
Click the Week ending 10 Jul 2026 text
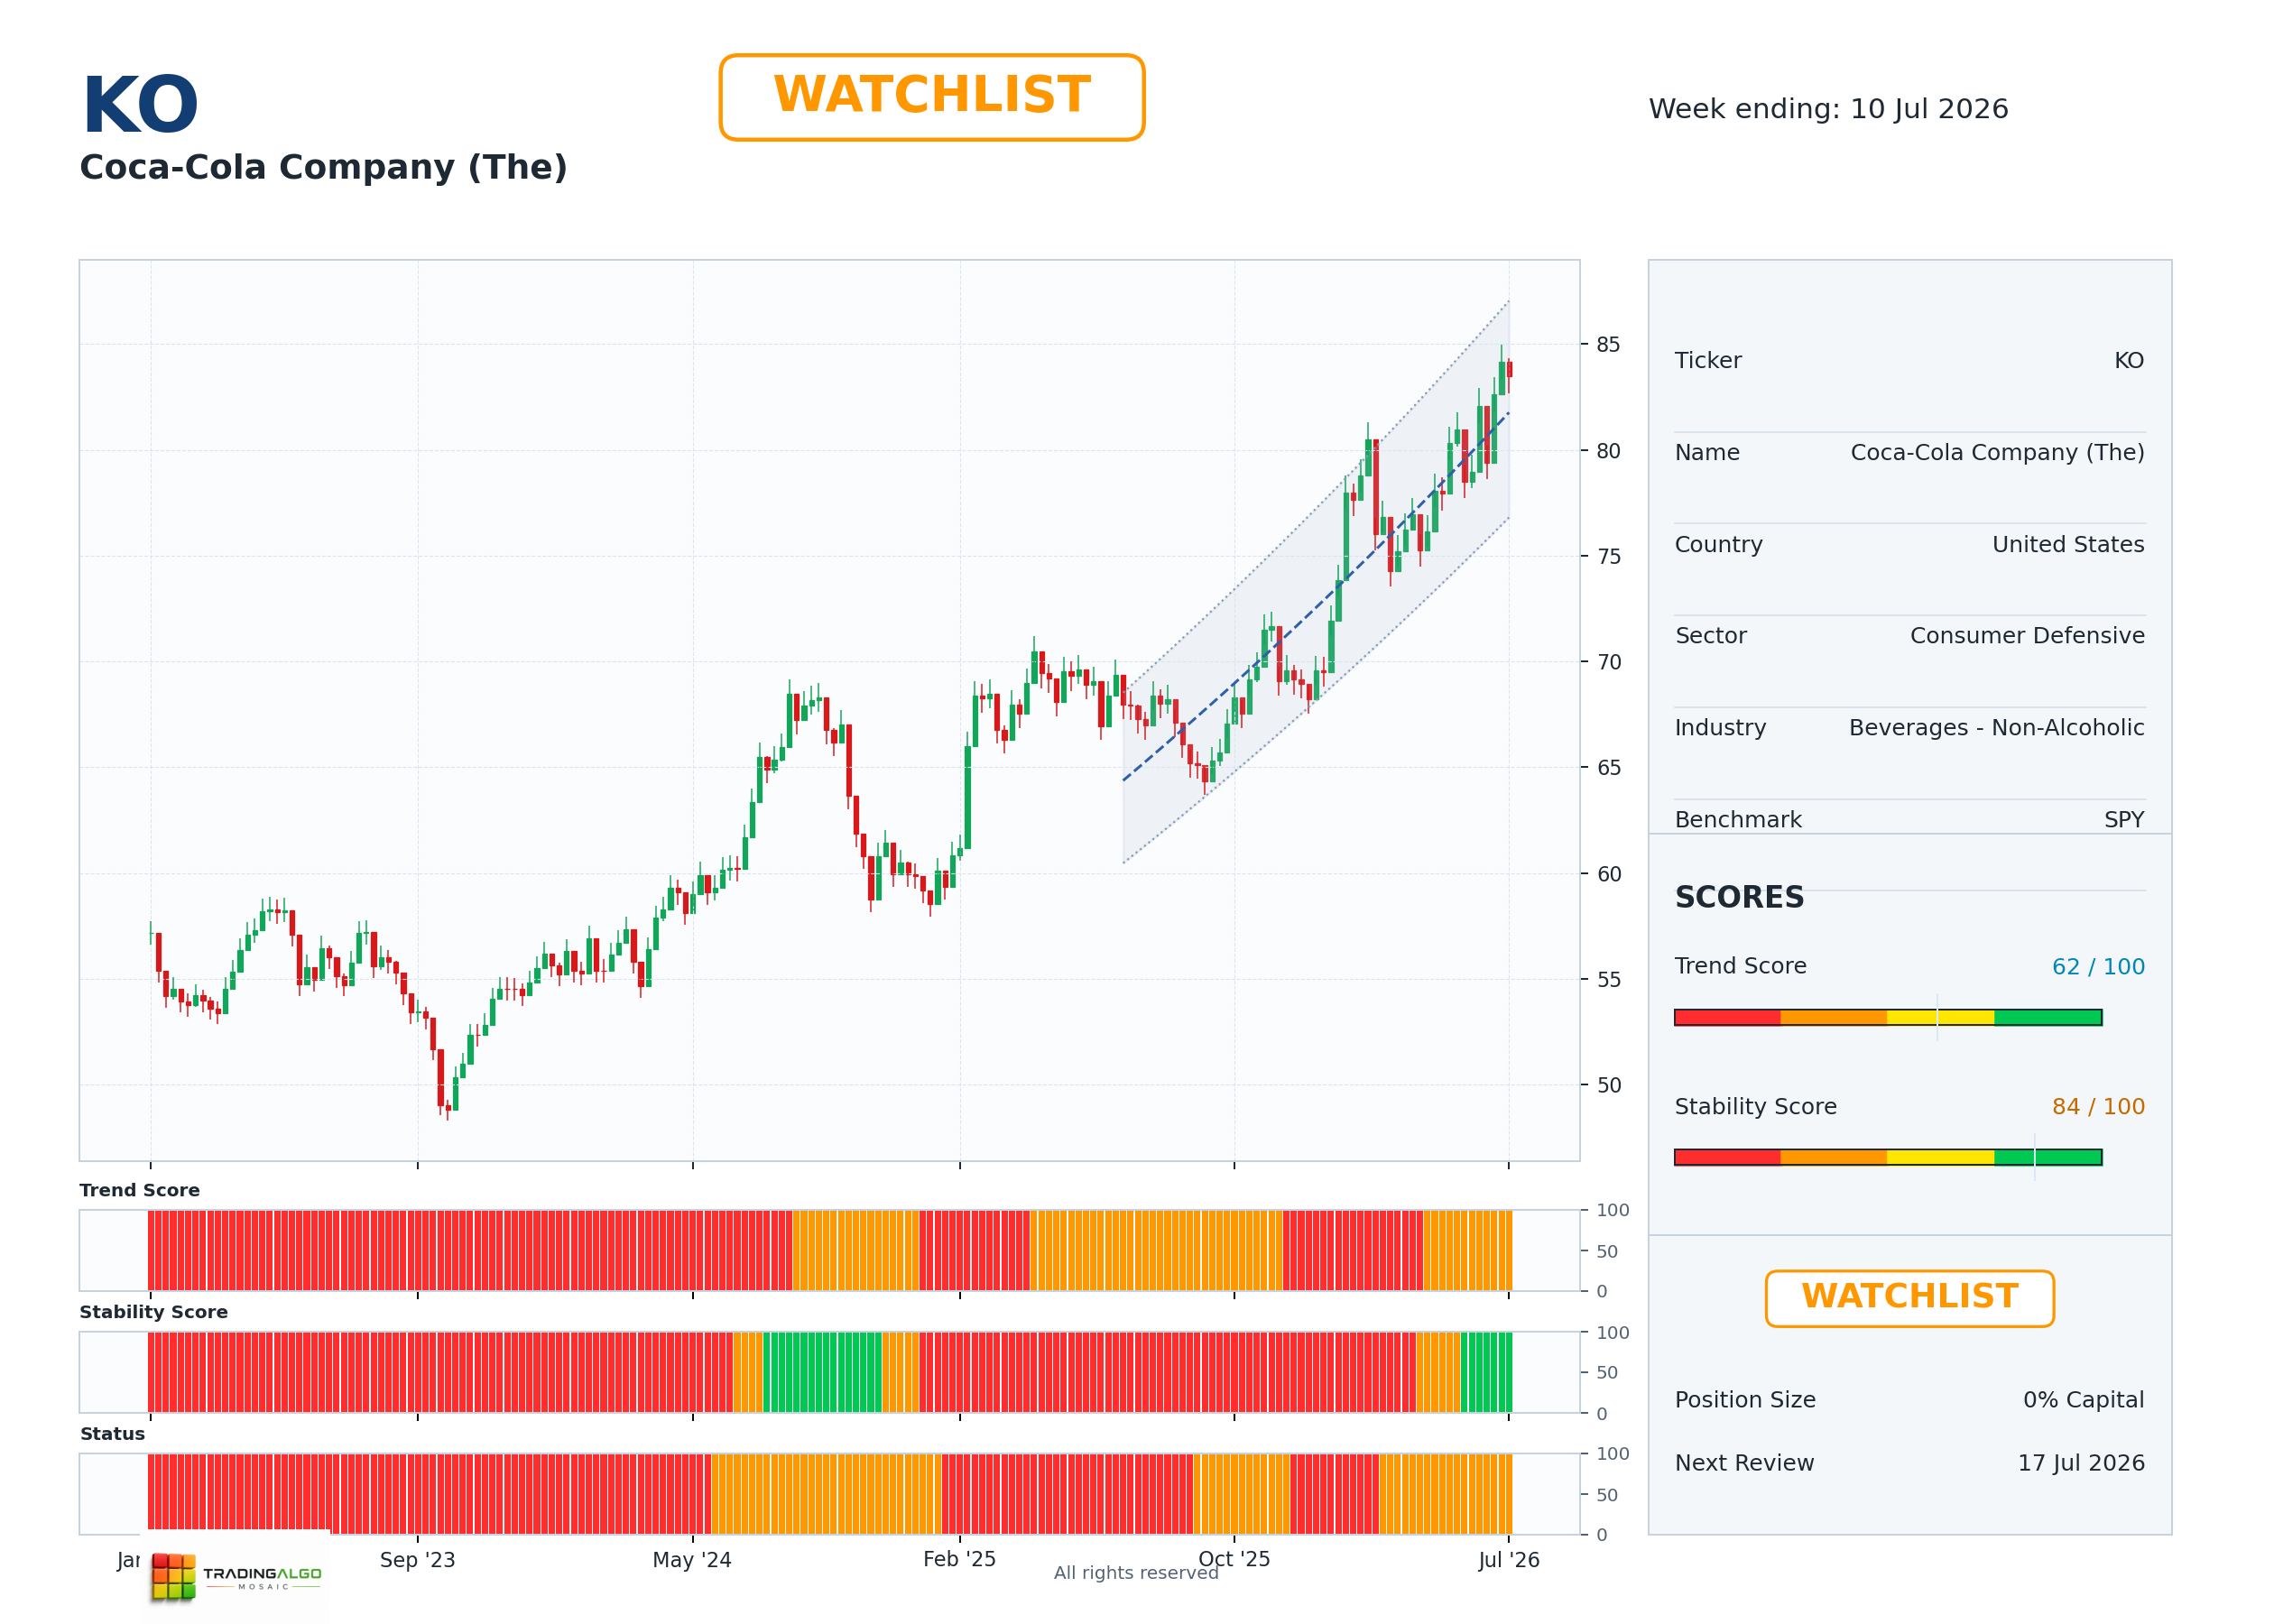click(1828, 109)
